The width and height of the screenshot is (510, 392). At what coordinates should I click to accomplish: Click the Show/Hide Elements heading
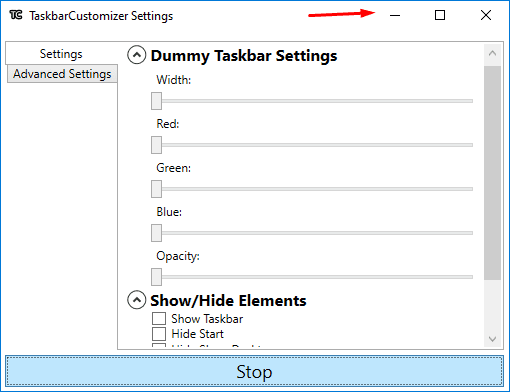(x=228, y=301)
